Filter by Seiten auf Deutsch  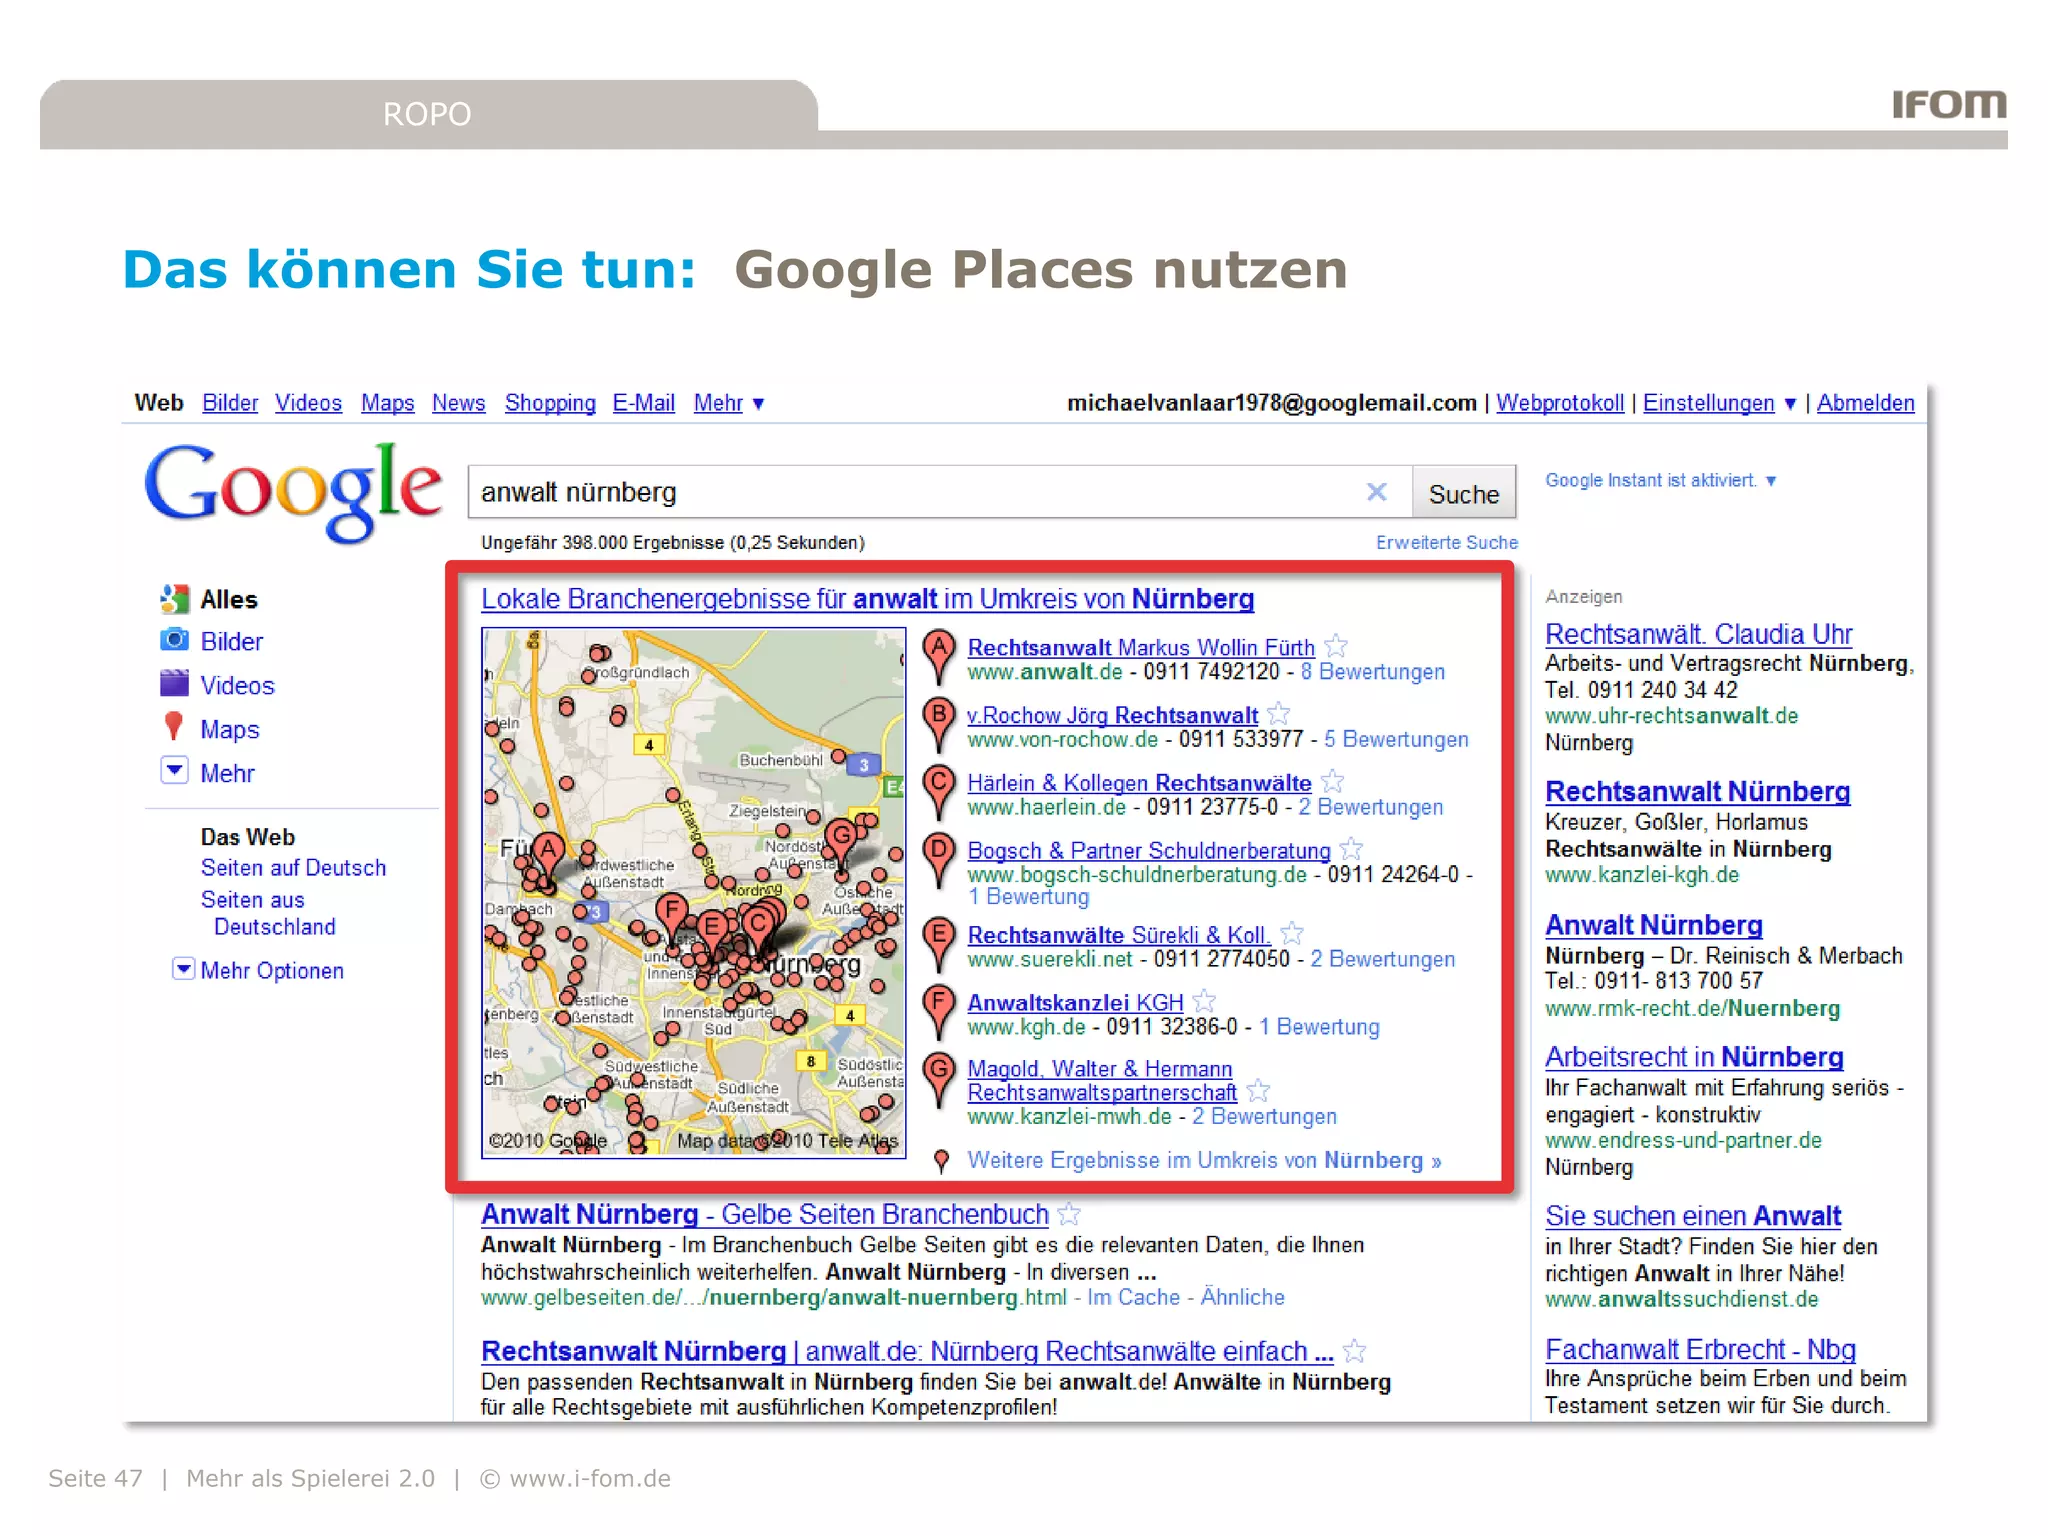(x=293, y=868)
